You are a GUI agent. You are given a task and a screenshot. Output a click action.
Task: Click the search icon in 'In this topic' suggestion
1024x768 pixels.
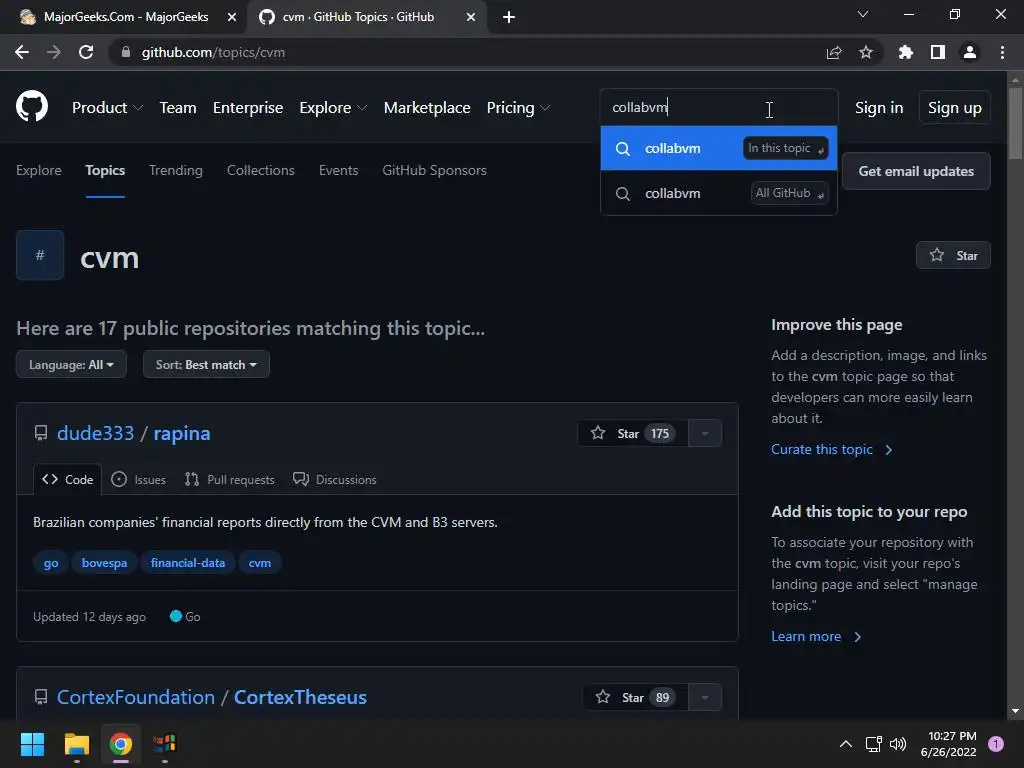(x=623, y=149)
